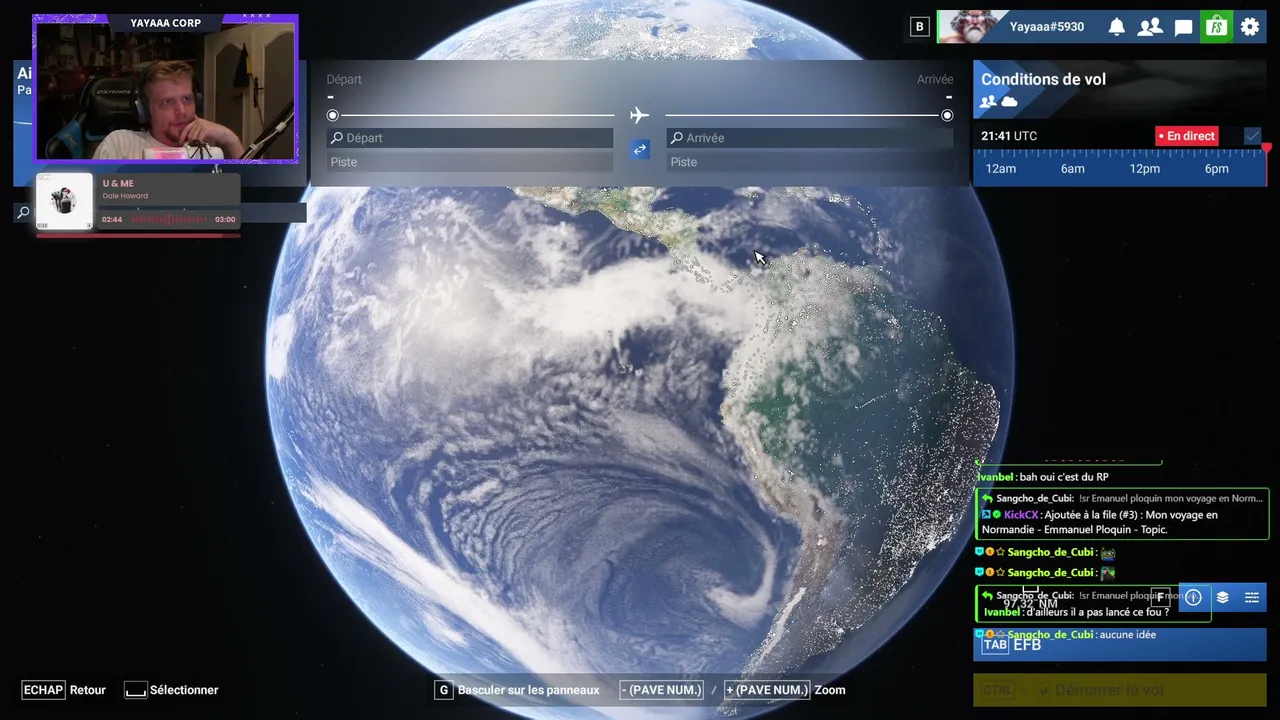Click the 21:41 UTC time readout
The width and height of the screenshot is (1280, 720).
point(1009,136)
